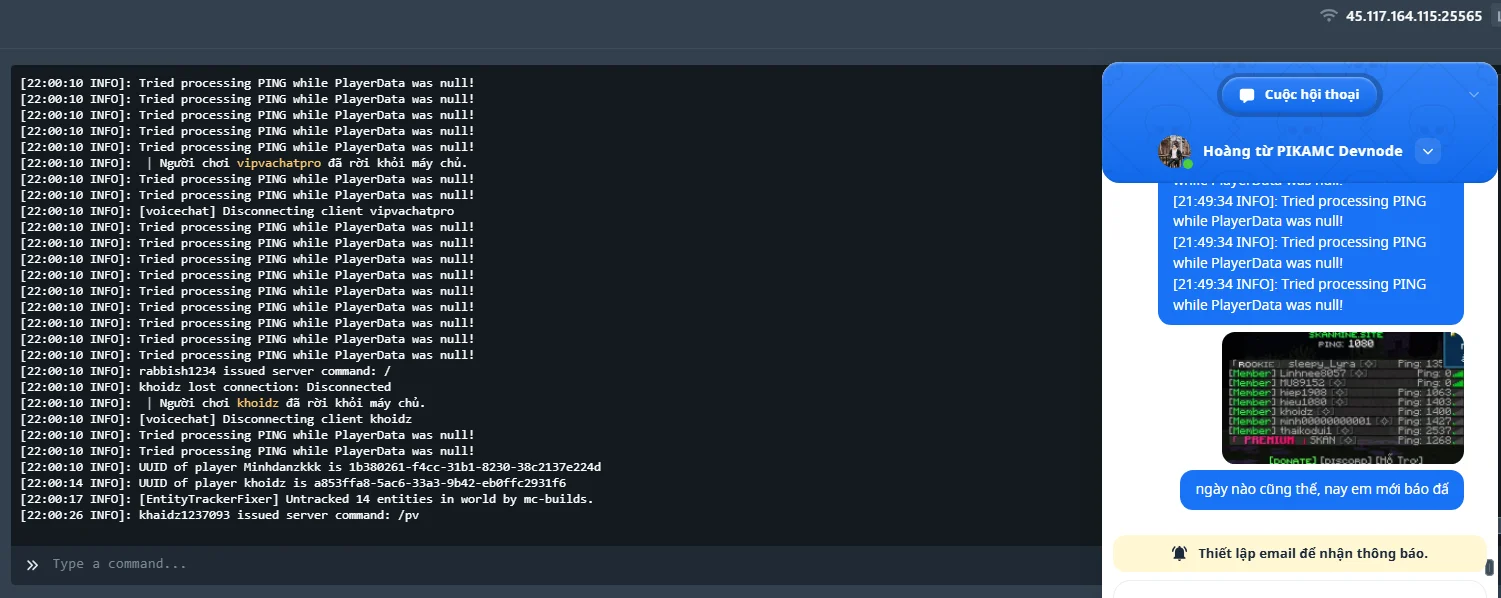Collapse the chat widget with the top chevron
The height and width of the screenshot is (598, 1501).
[1473, 94]
